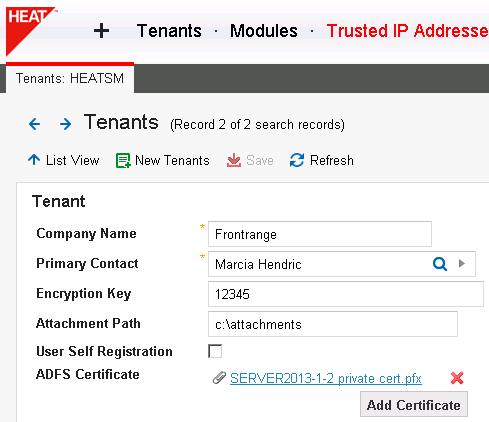Select Trusted IP Addresses menu item
Screen dimensions: 489x422
coord(408,31)
